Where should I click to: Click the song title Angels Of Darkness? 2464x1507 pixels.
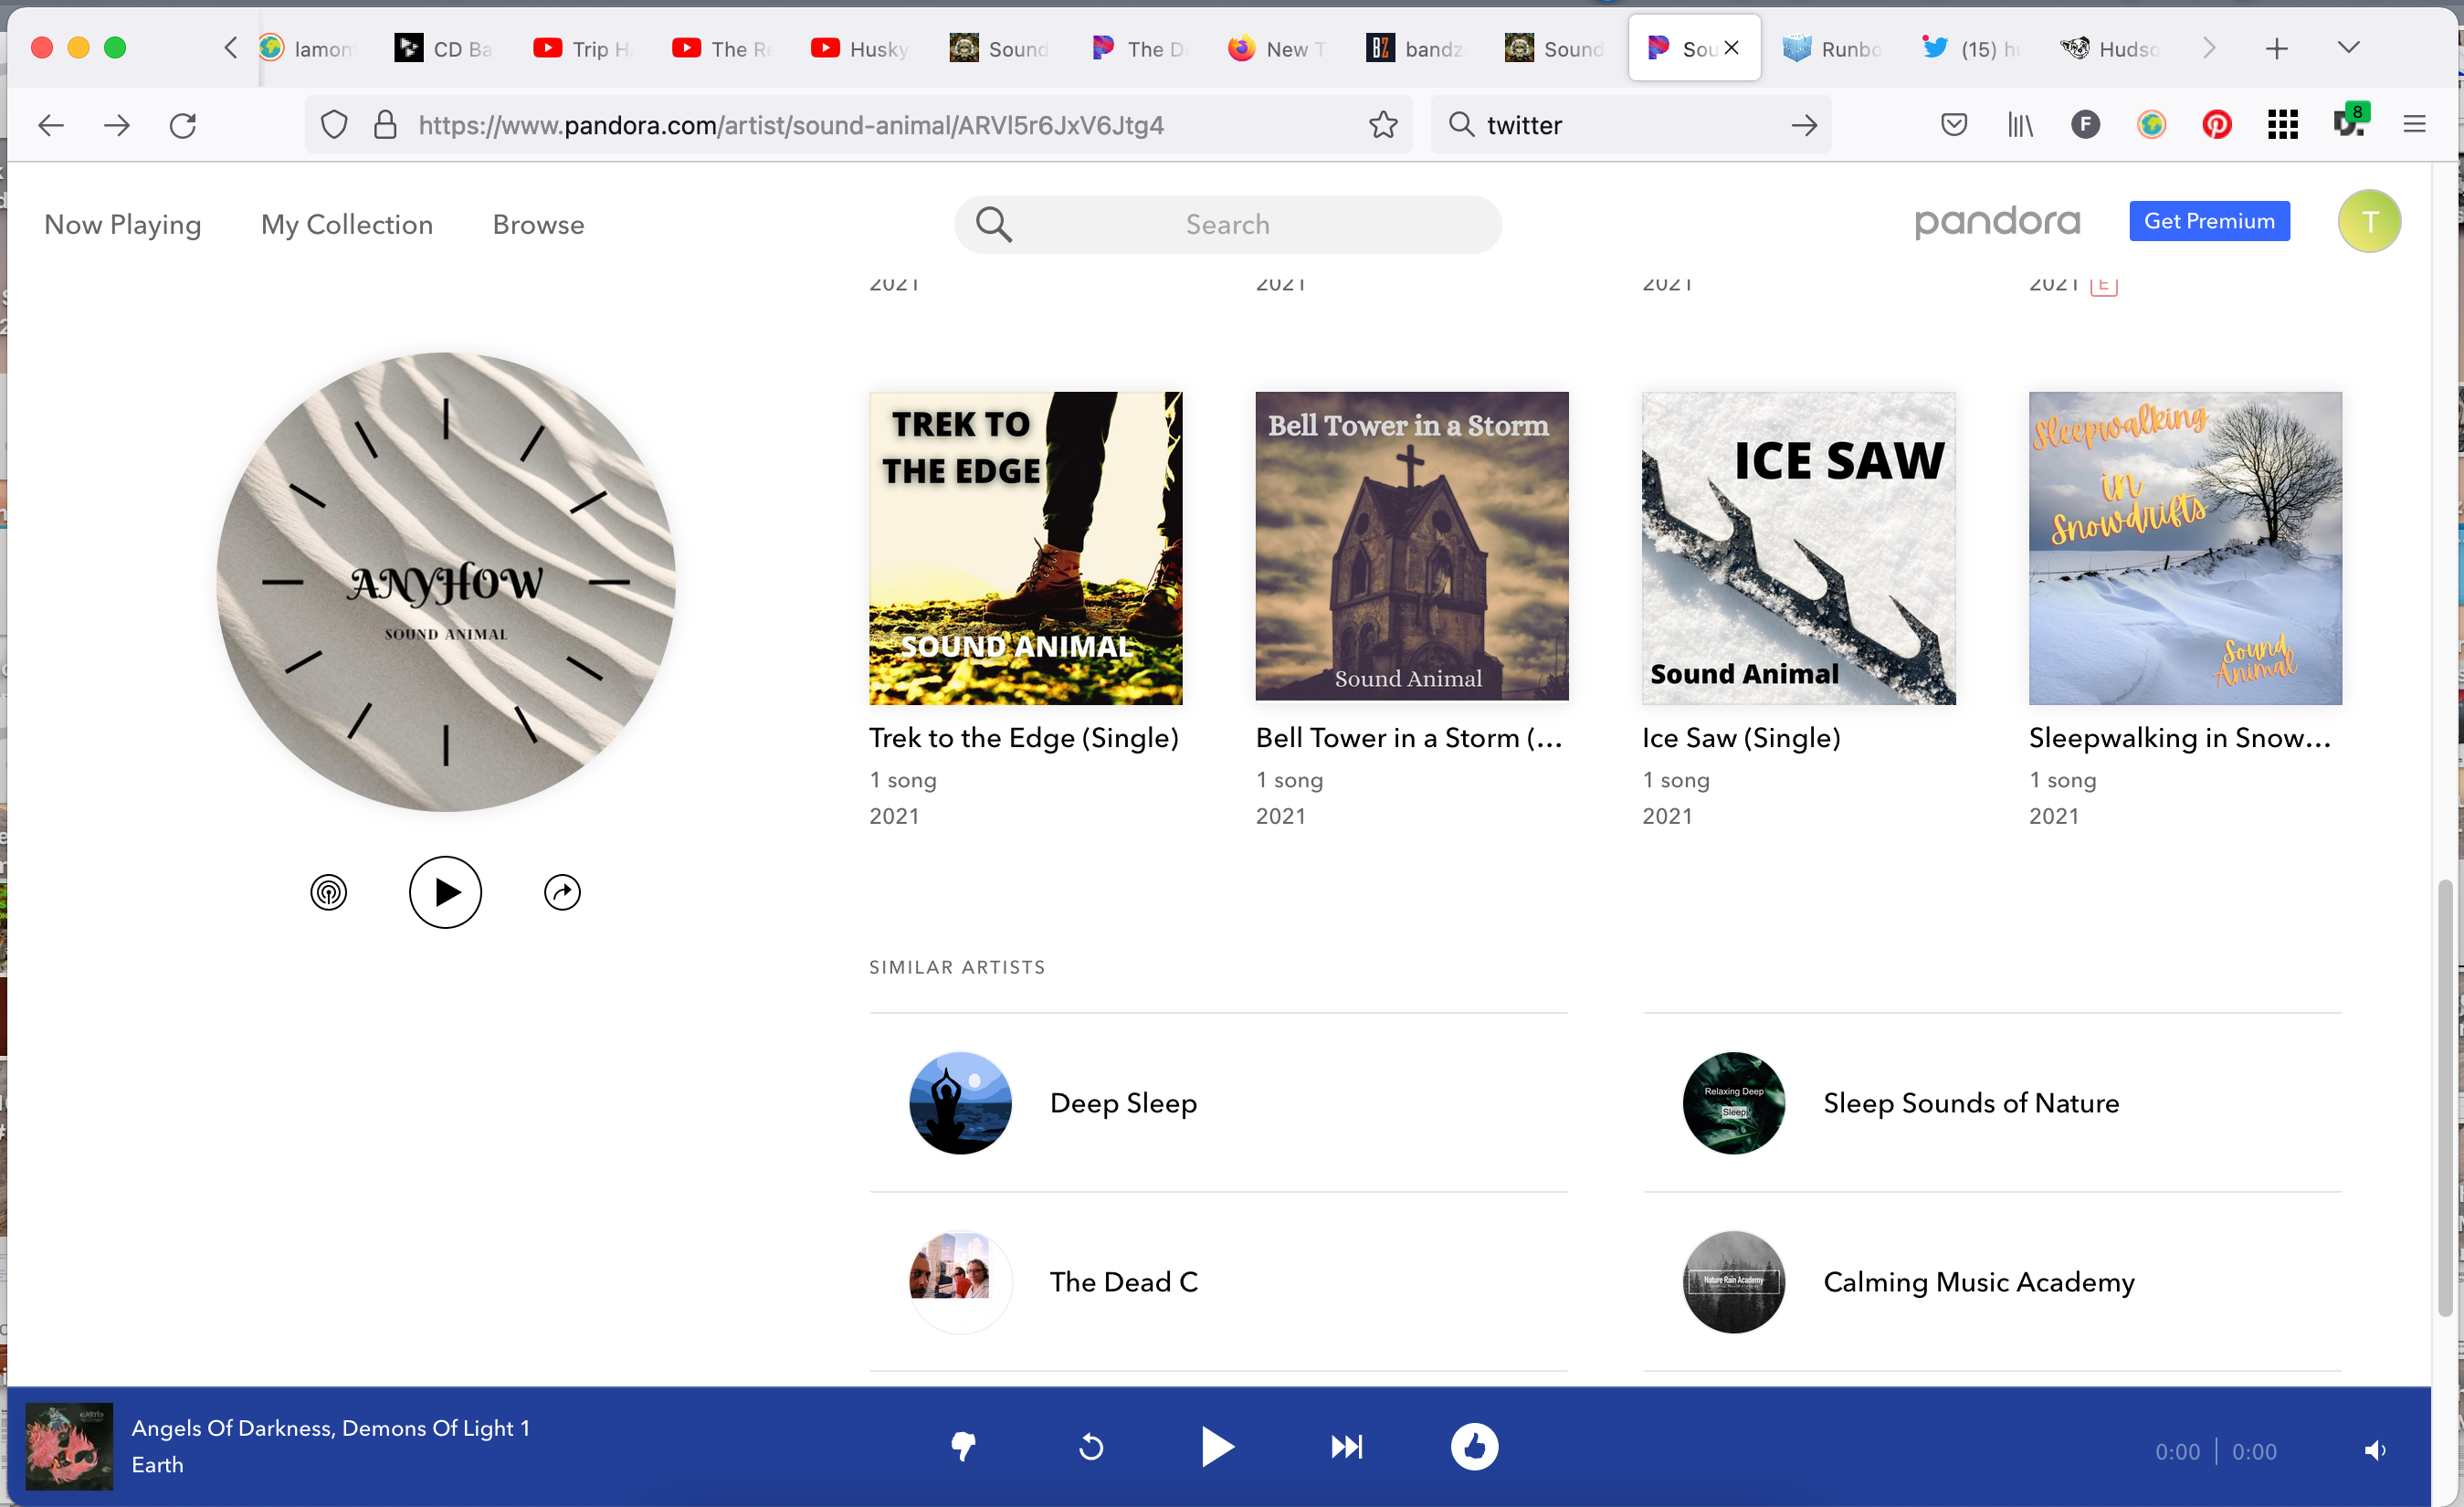point(331,1428)
